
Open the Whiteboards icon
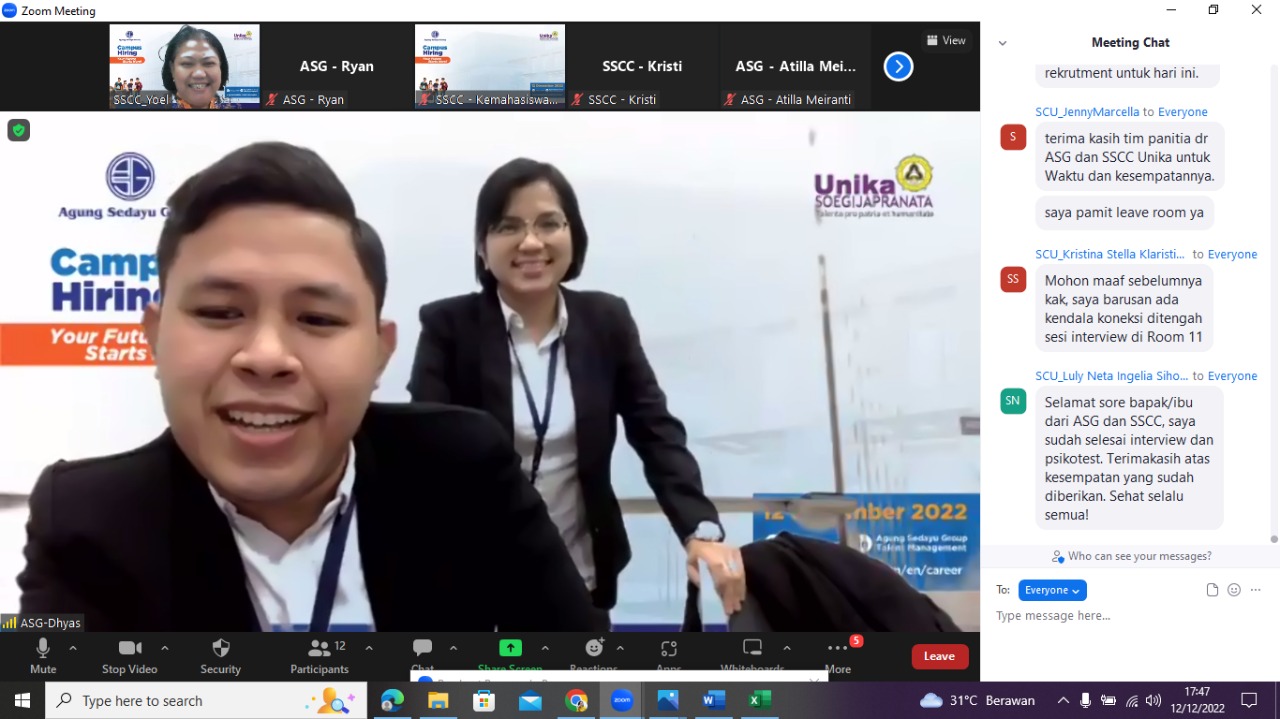(x=752, y=648)
